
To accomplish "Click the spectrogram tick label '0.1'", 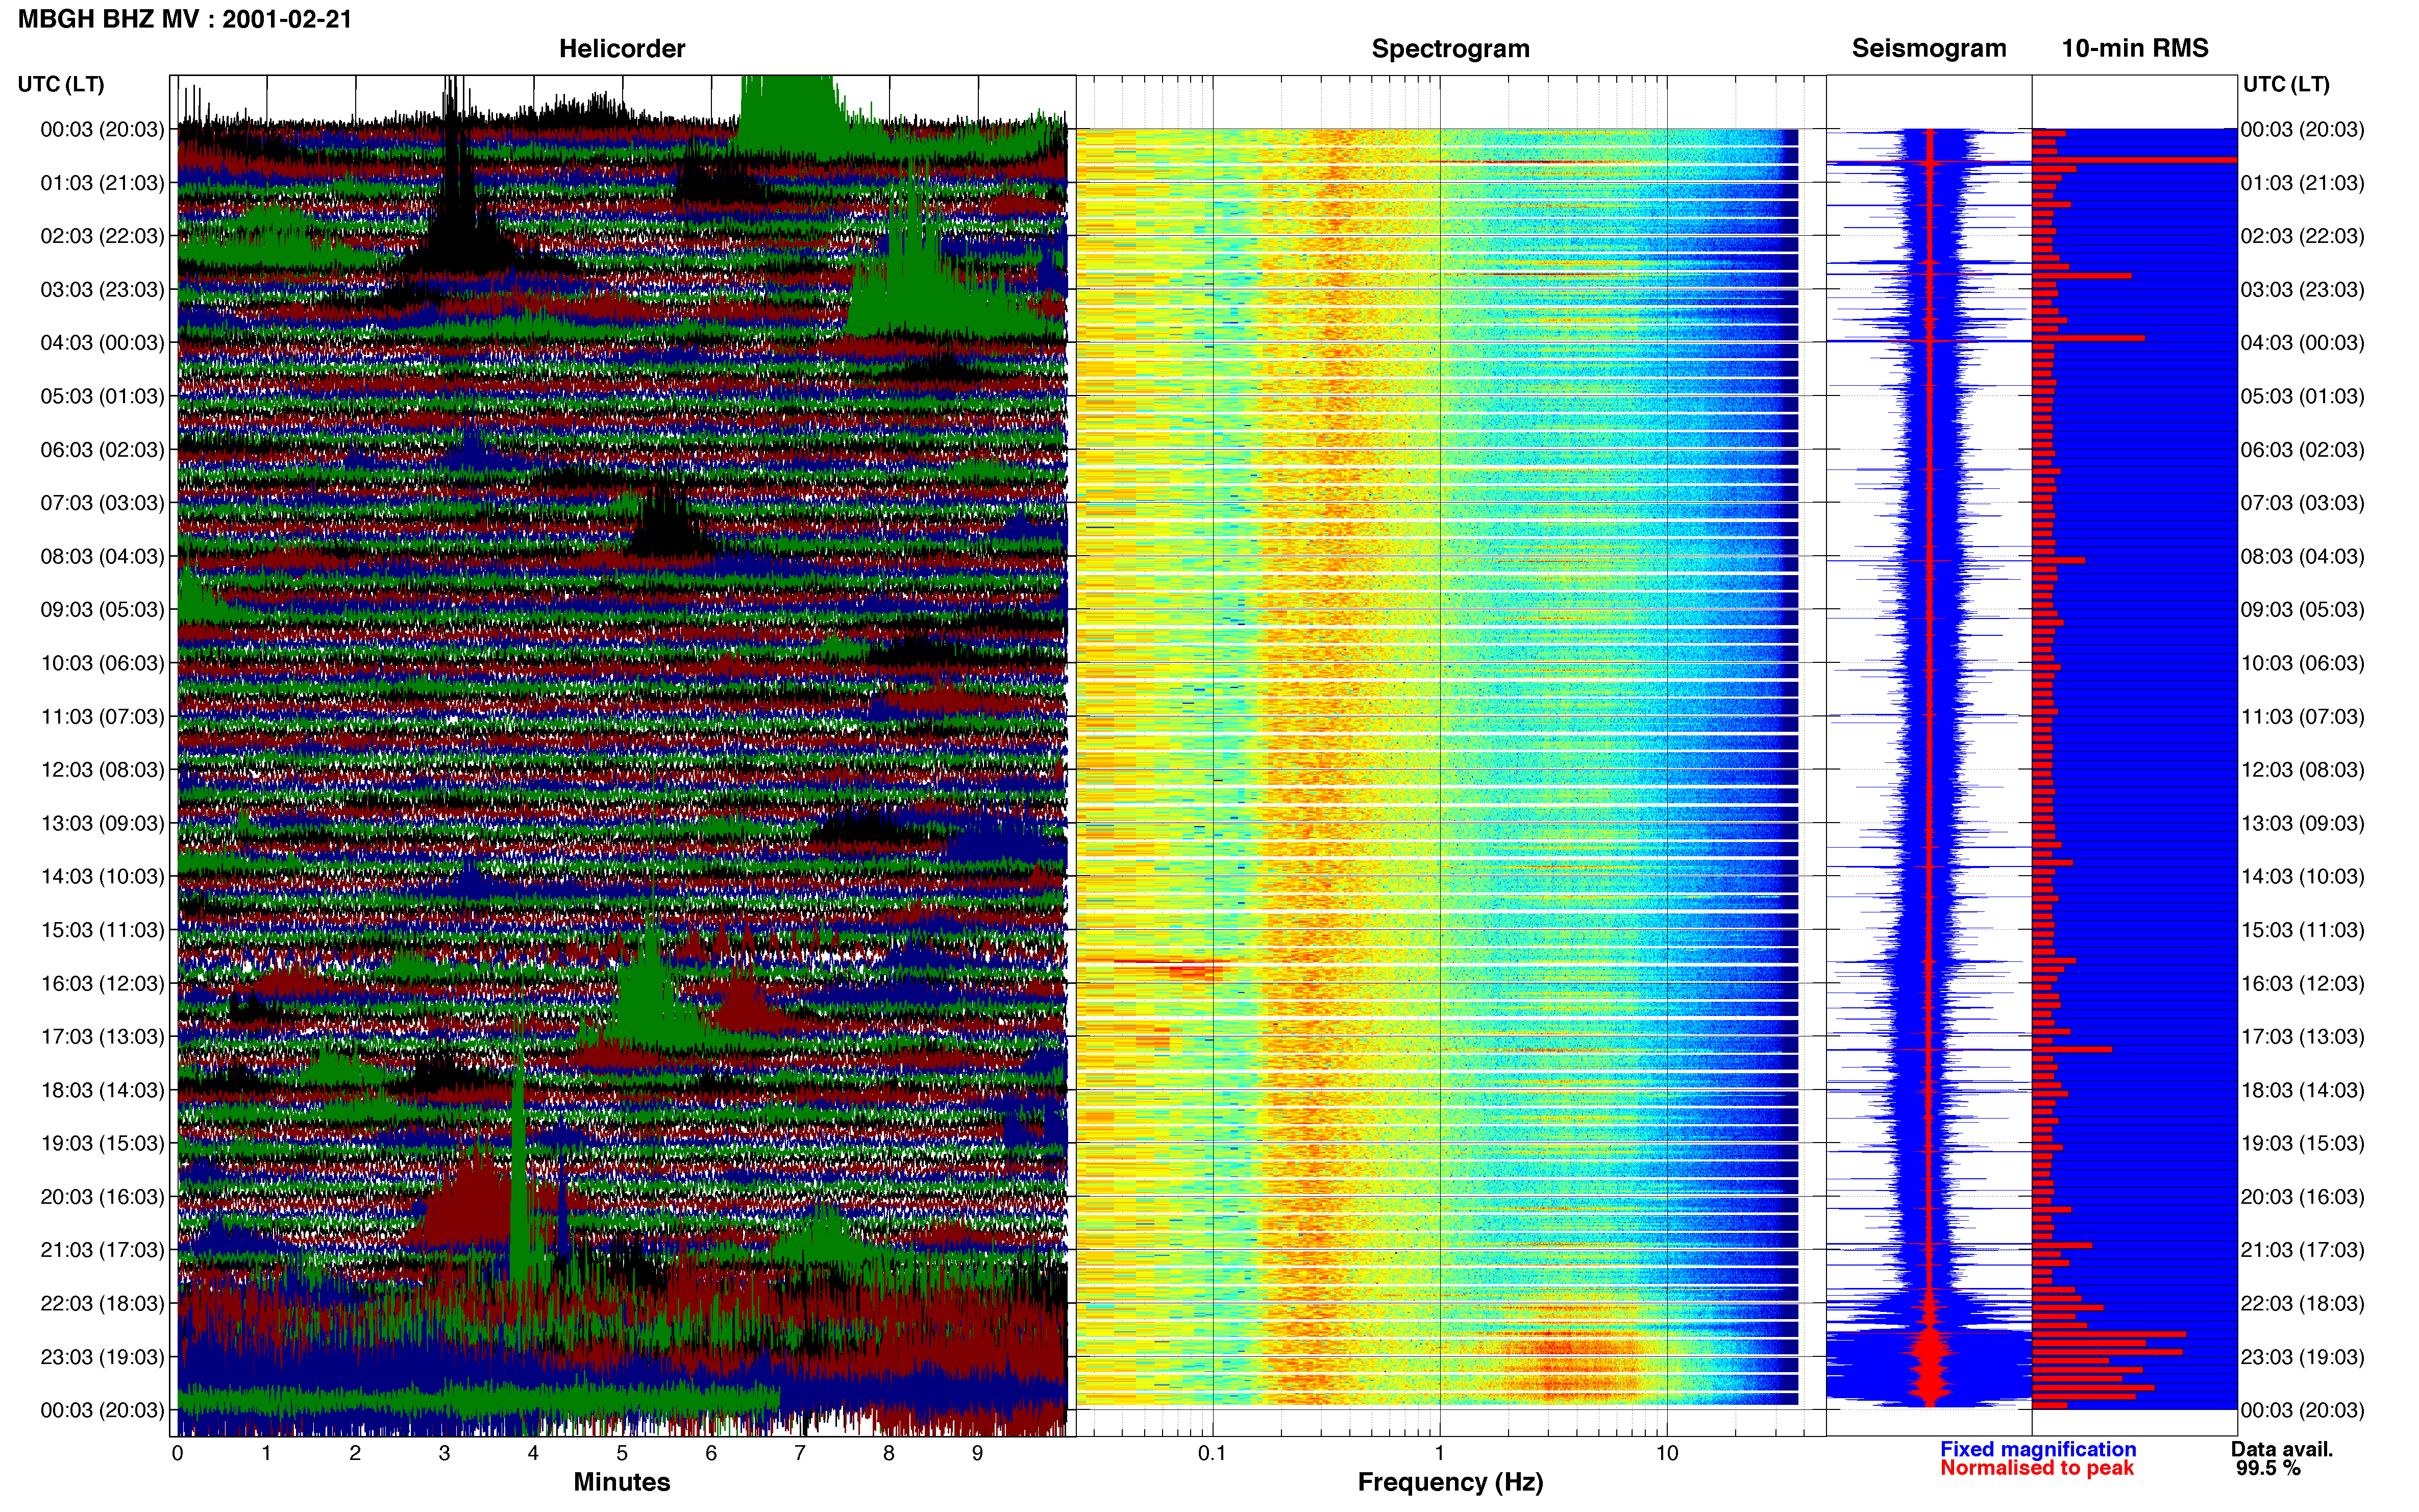I will 1212,1453.
